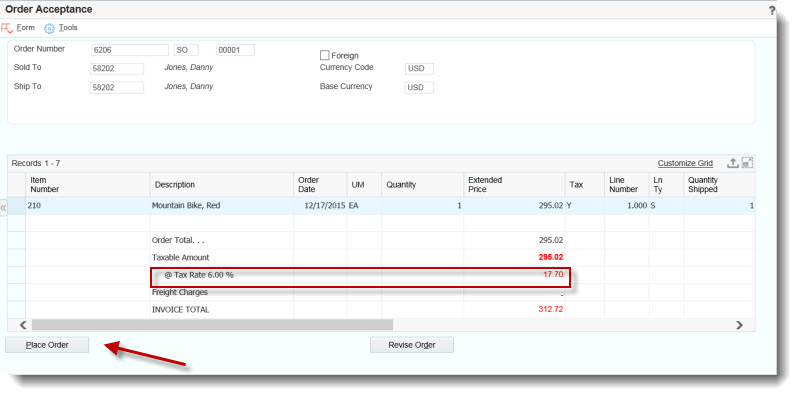Click the Tax column header
The image size is (800, 398).
coord(585,185)
